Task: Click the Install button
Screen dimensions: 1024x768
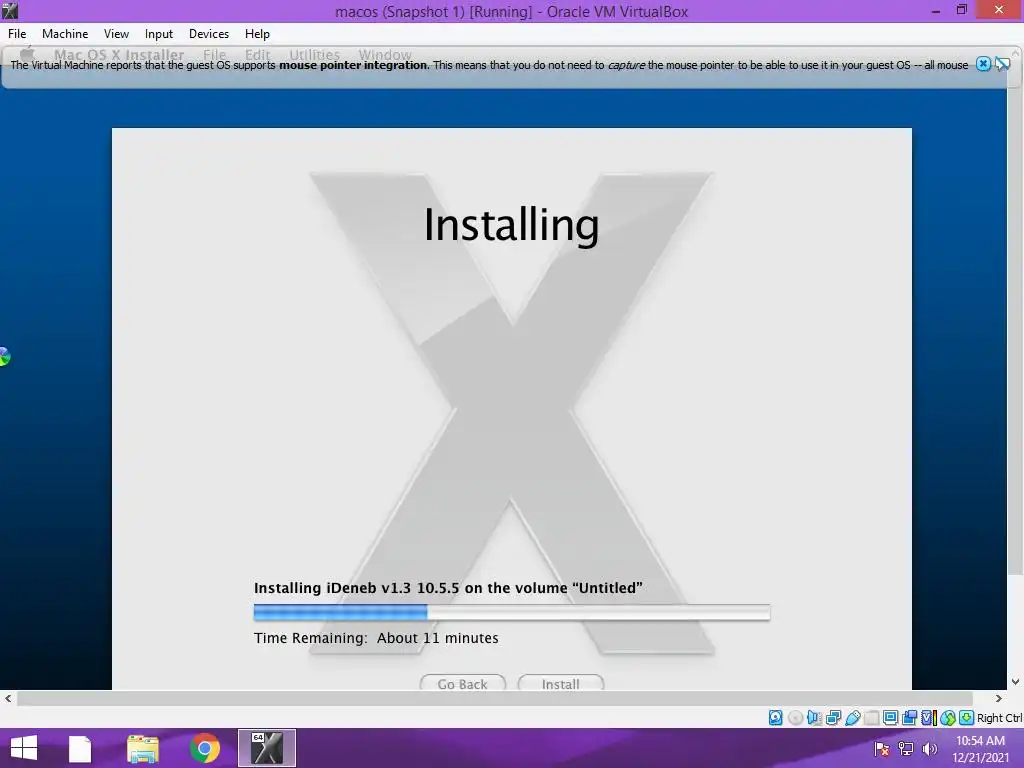Action: point(560,683)
